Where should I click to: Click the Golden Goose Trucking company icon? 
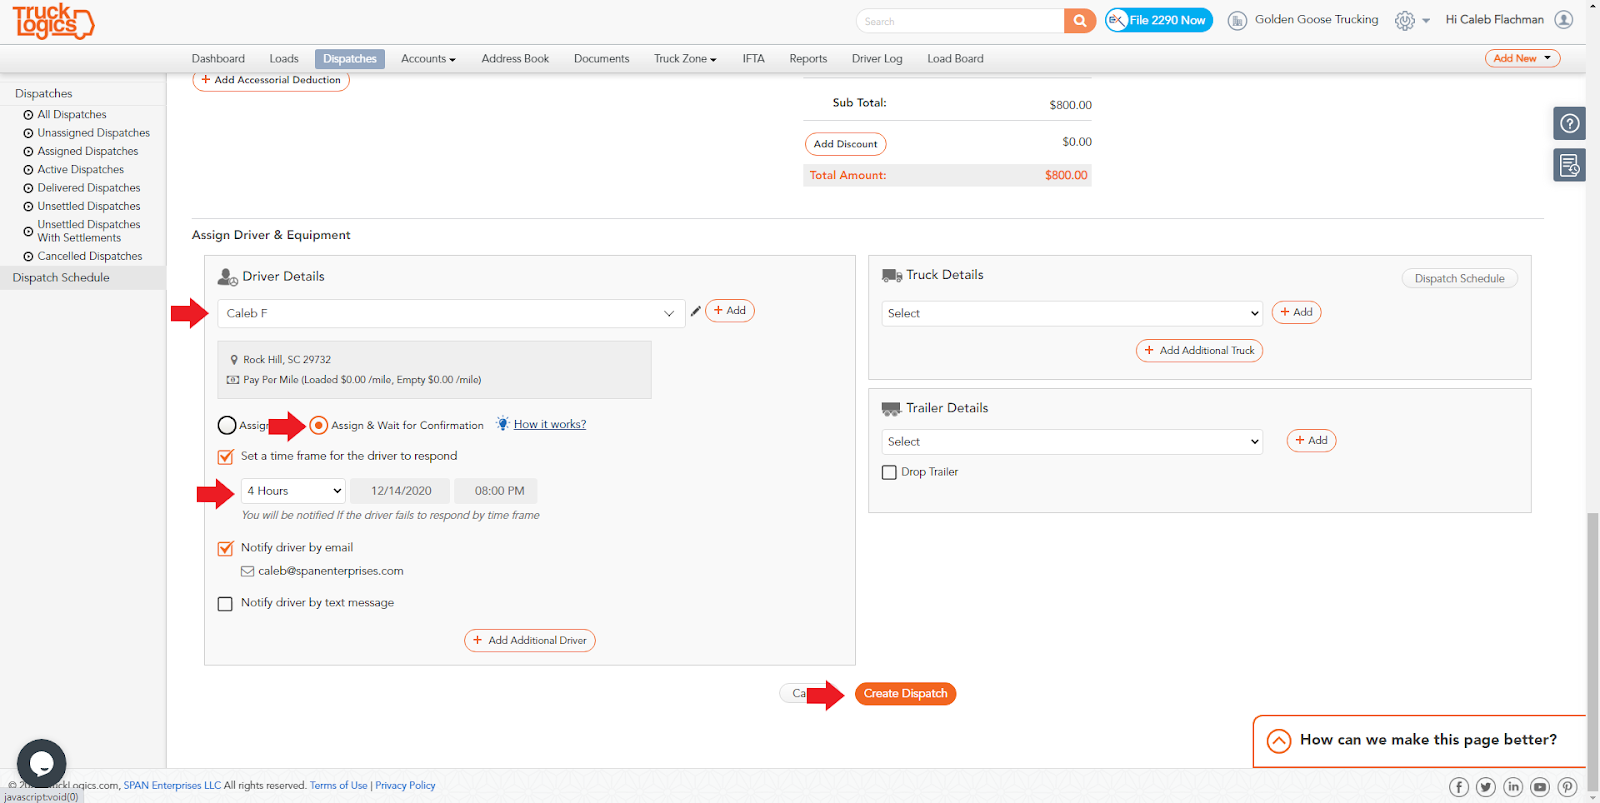1237,21
